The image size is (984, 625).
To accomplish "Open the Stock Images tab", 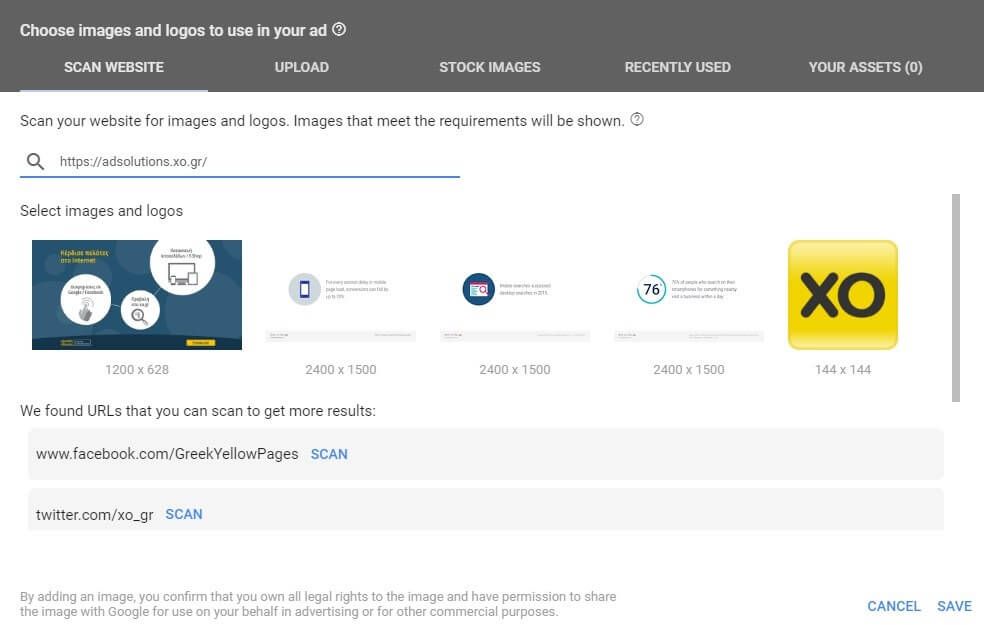I will tap(489, 67).
